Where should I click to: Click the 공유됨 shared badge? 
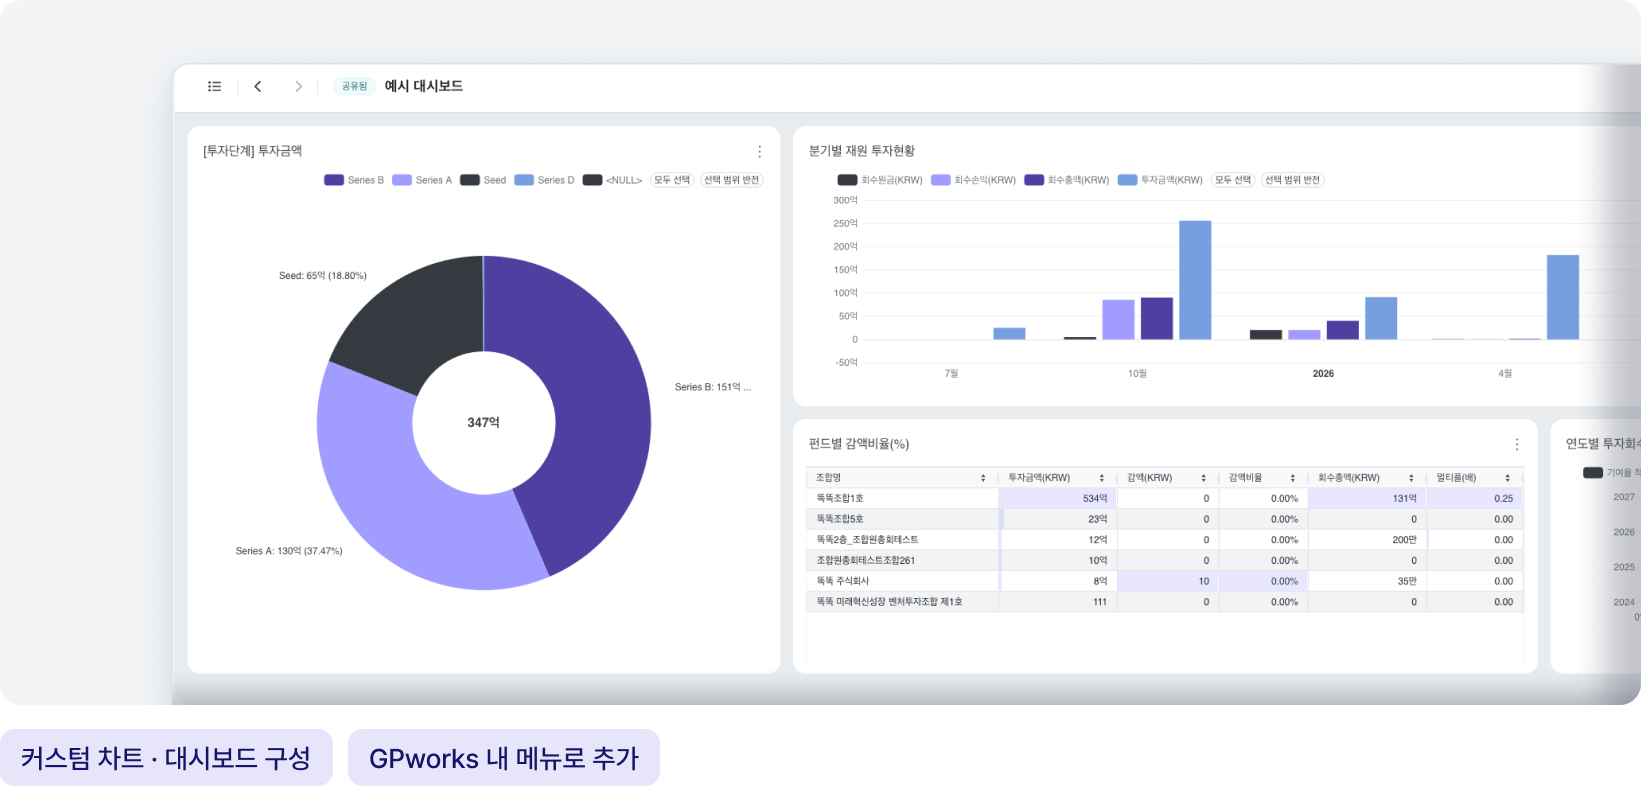[354, 86]
